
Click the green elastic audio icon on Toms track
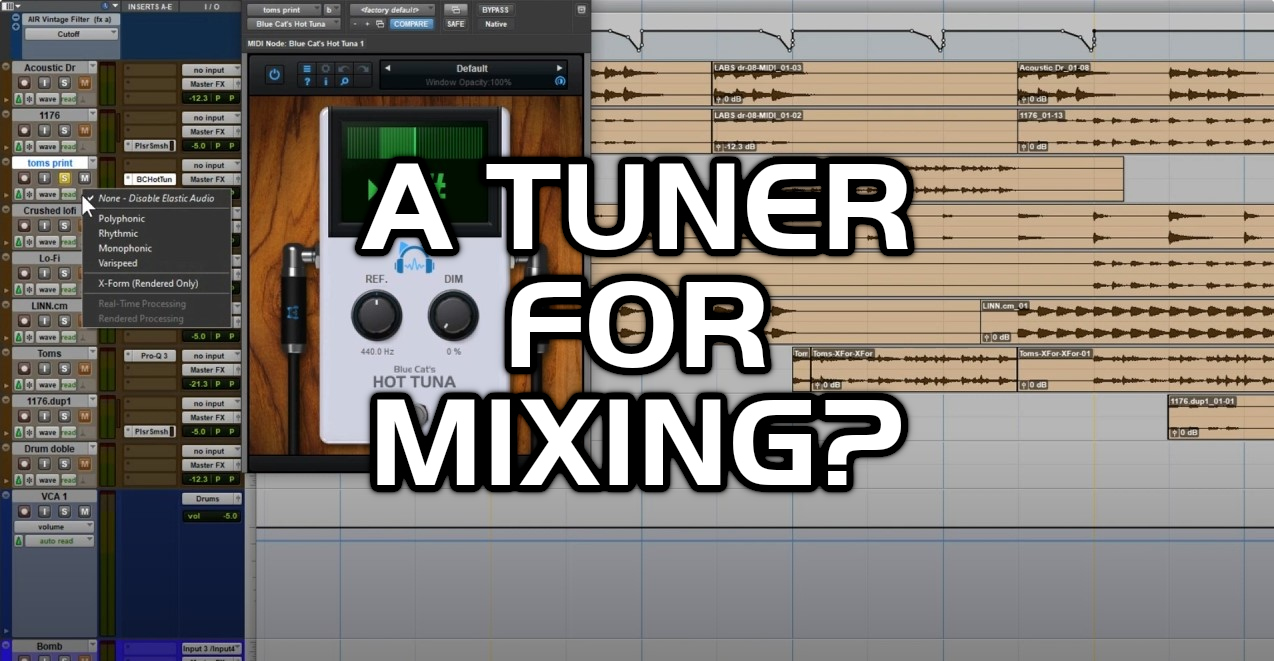(x=19, y=384)
